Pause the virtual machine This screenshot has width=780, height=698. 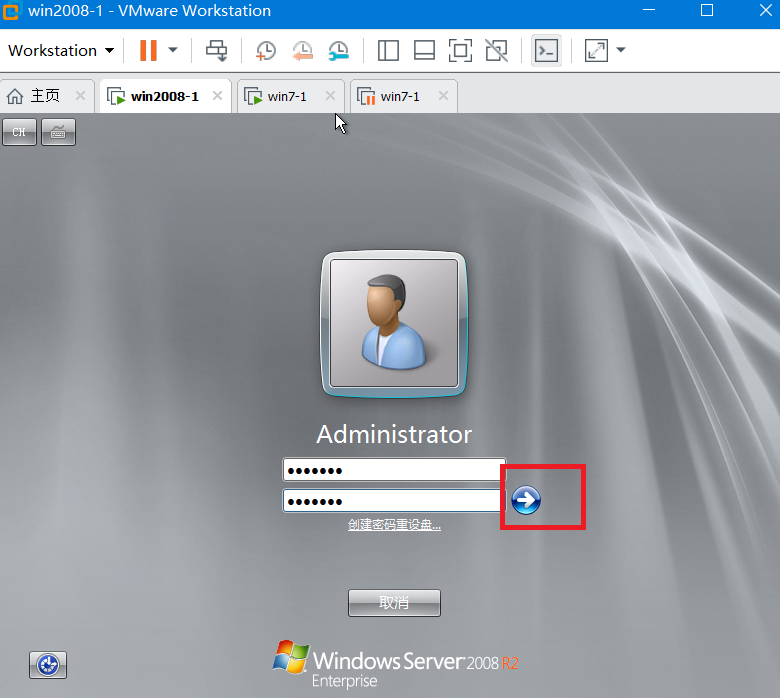click(148, 50)
